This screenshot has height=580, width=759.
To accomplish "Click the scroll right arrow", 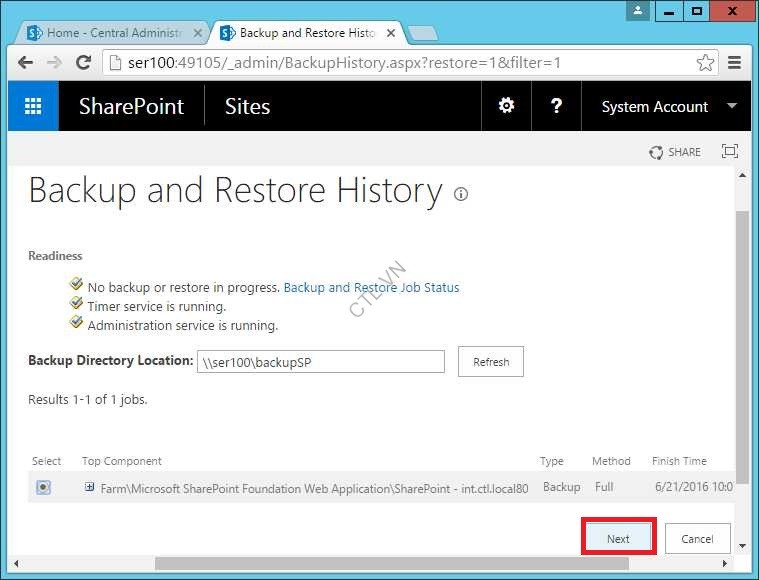I will [725, 564].
